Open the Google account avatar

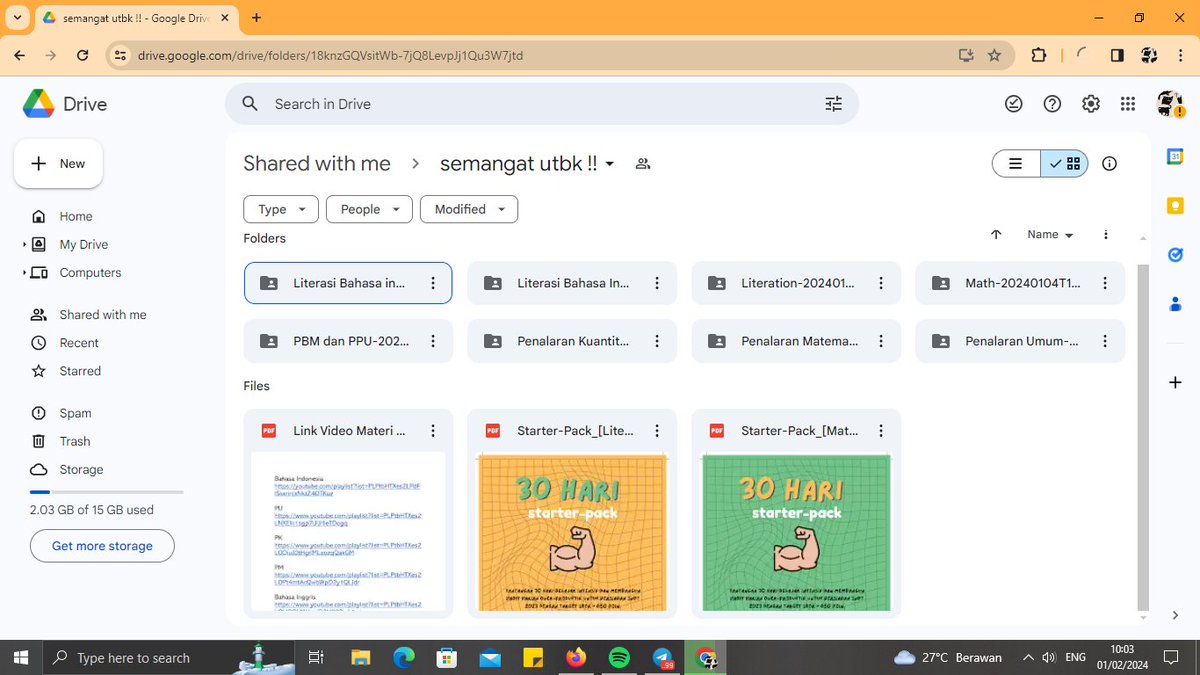[x=1170, y=103]
